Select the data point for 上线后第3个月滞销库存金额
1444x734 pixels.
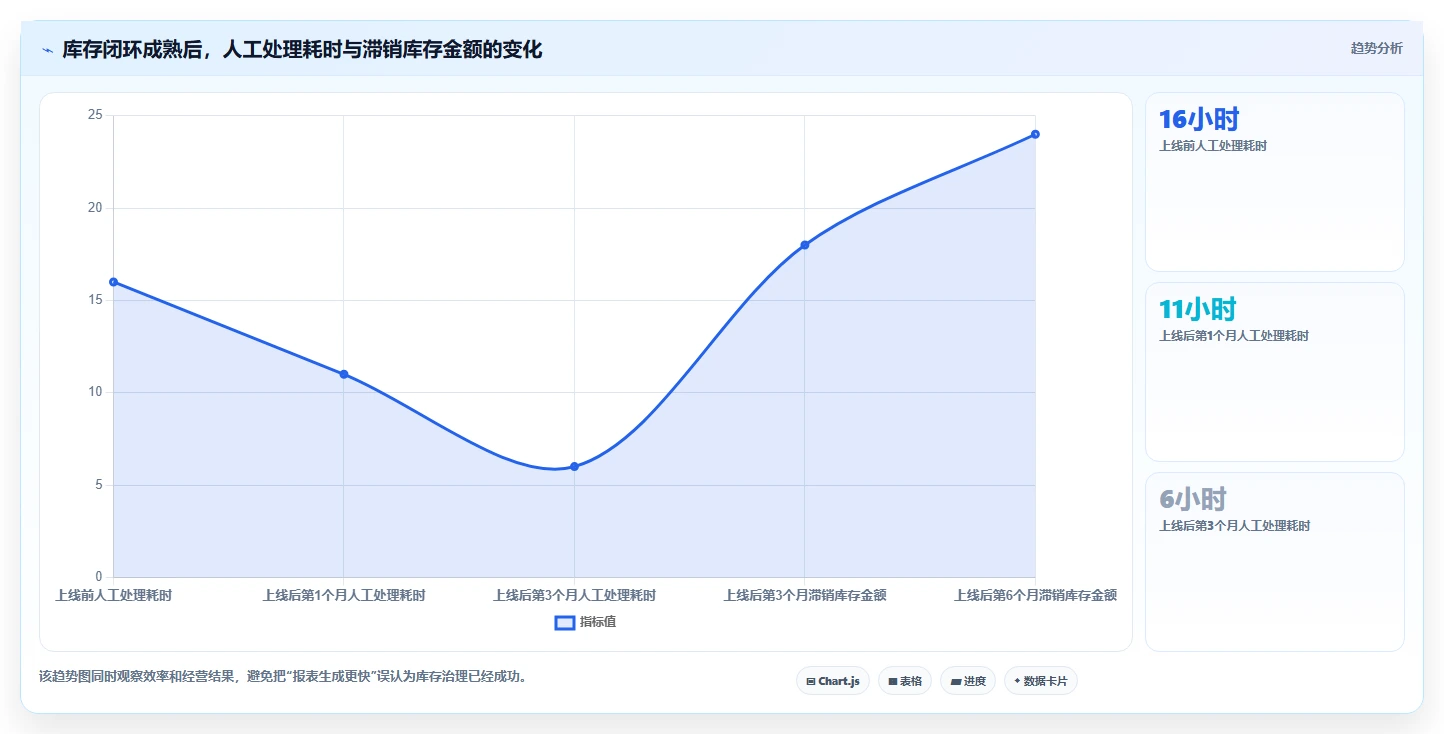coord(805,245)
